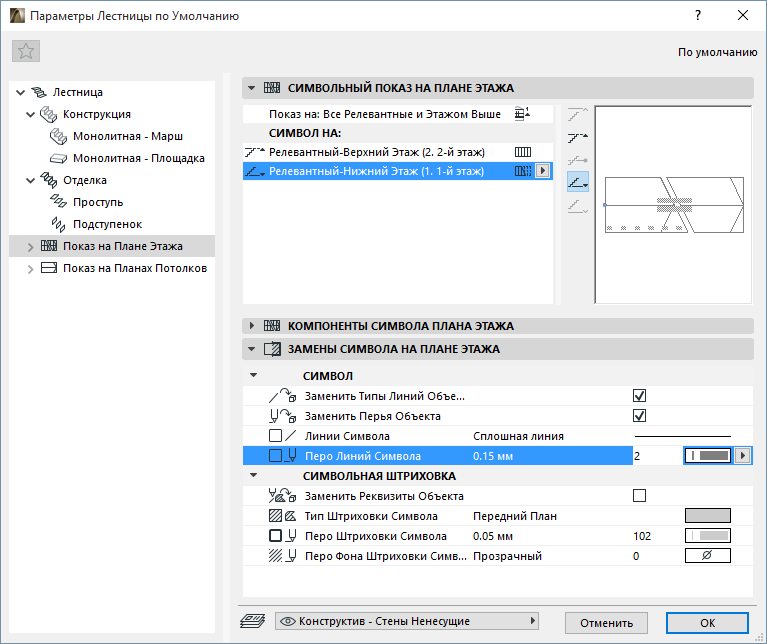Select second stair symbol icon with up arrow
The width and height of the screenshot is (767, 644).
coord(578,137)
